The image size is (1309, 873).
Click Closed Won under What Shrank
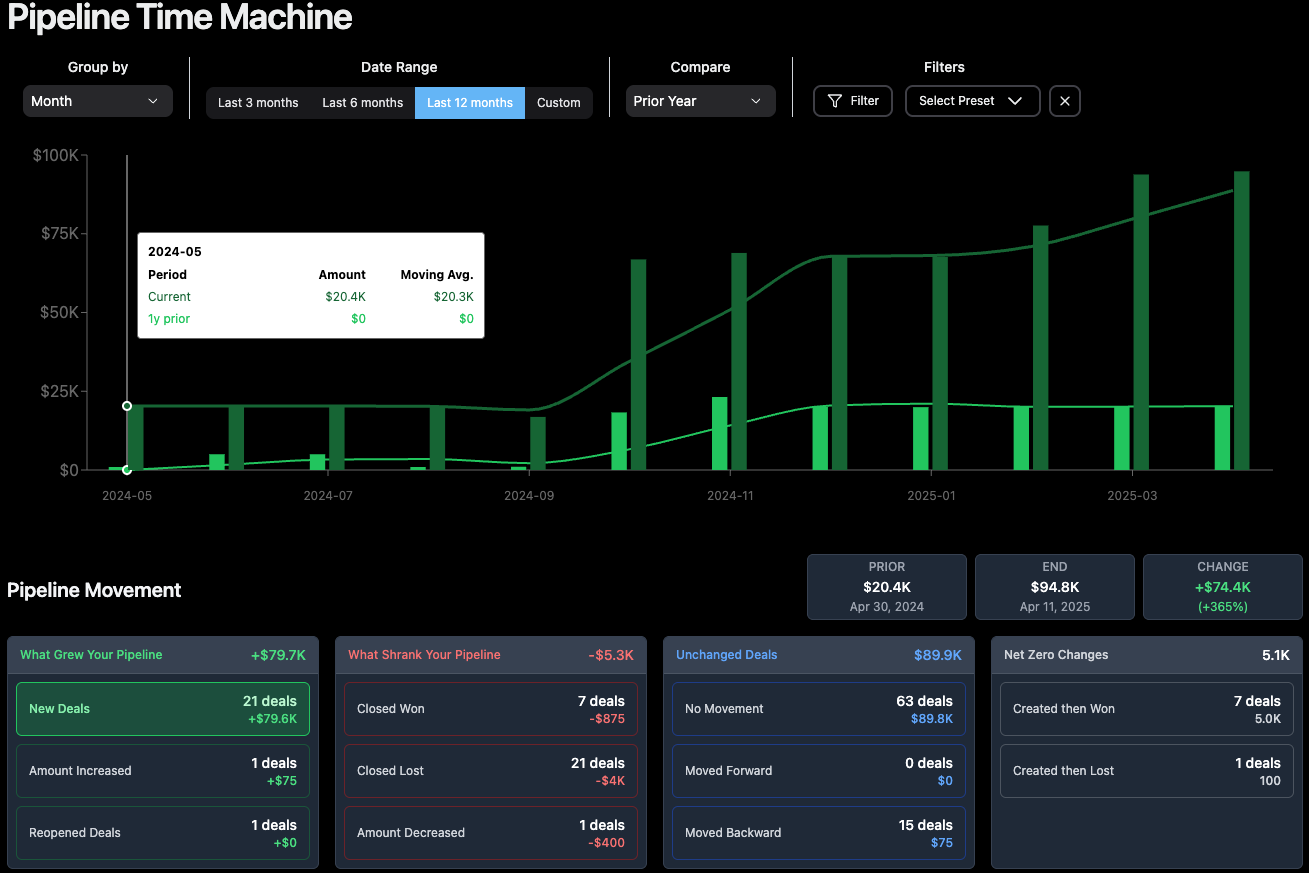click(x=490, y=709)
